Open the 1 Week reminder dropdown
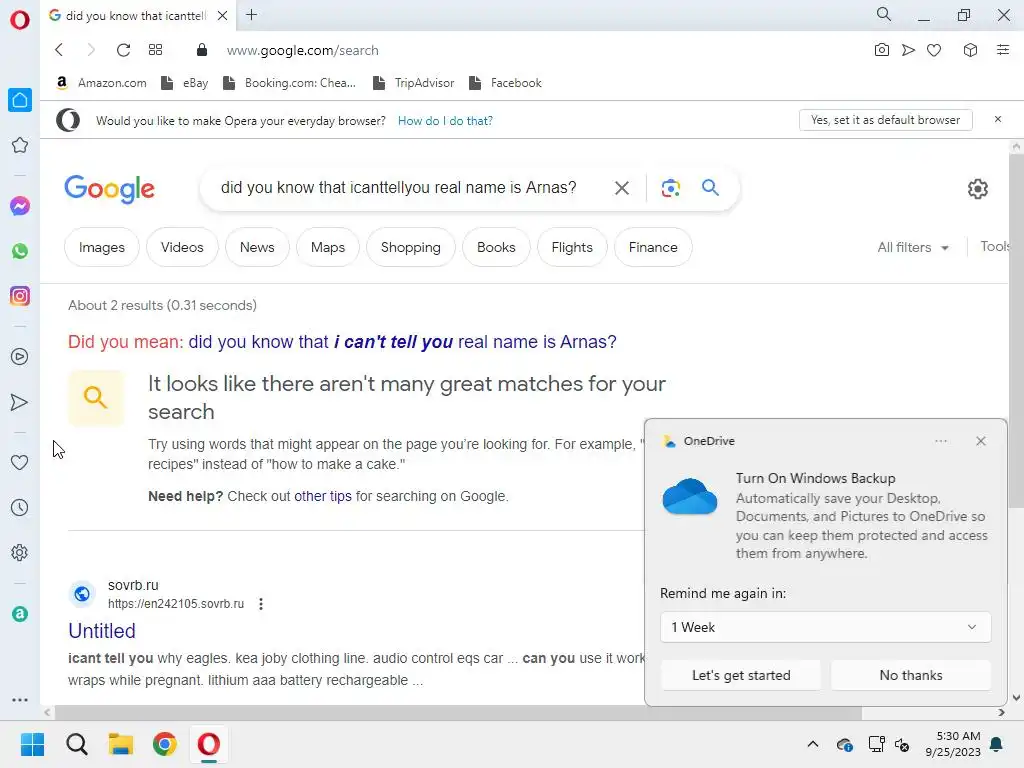 (825, 628)
